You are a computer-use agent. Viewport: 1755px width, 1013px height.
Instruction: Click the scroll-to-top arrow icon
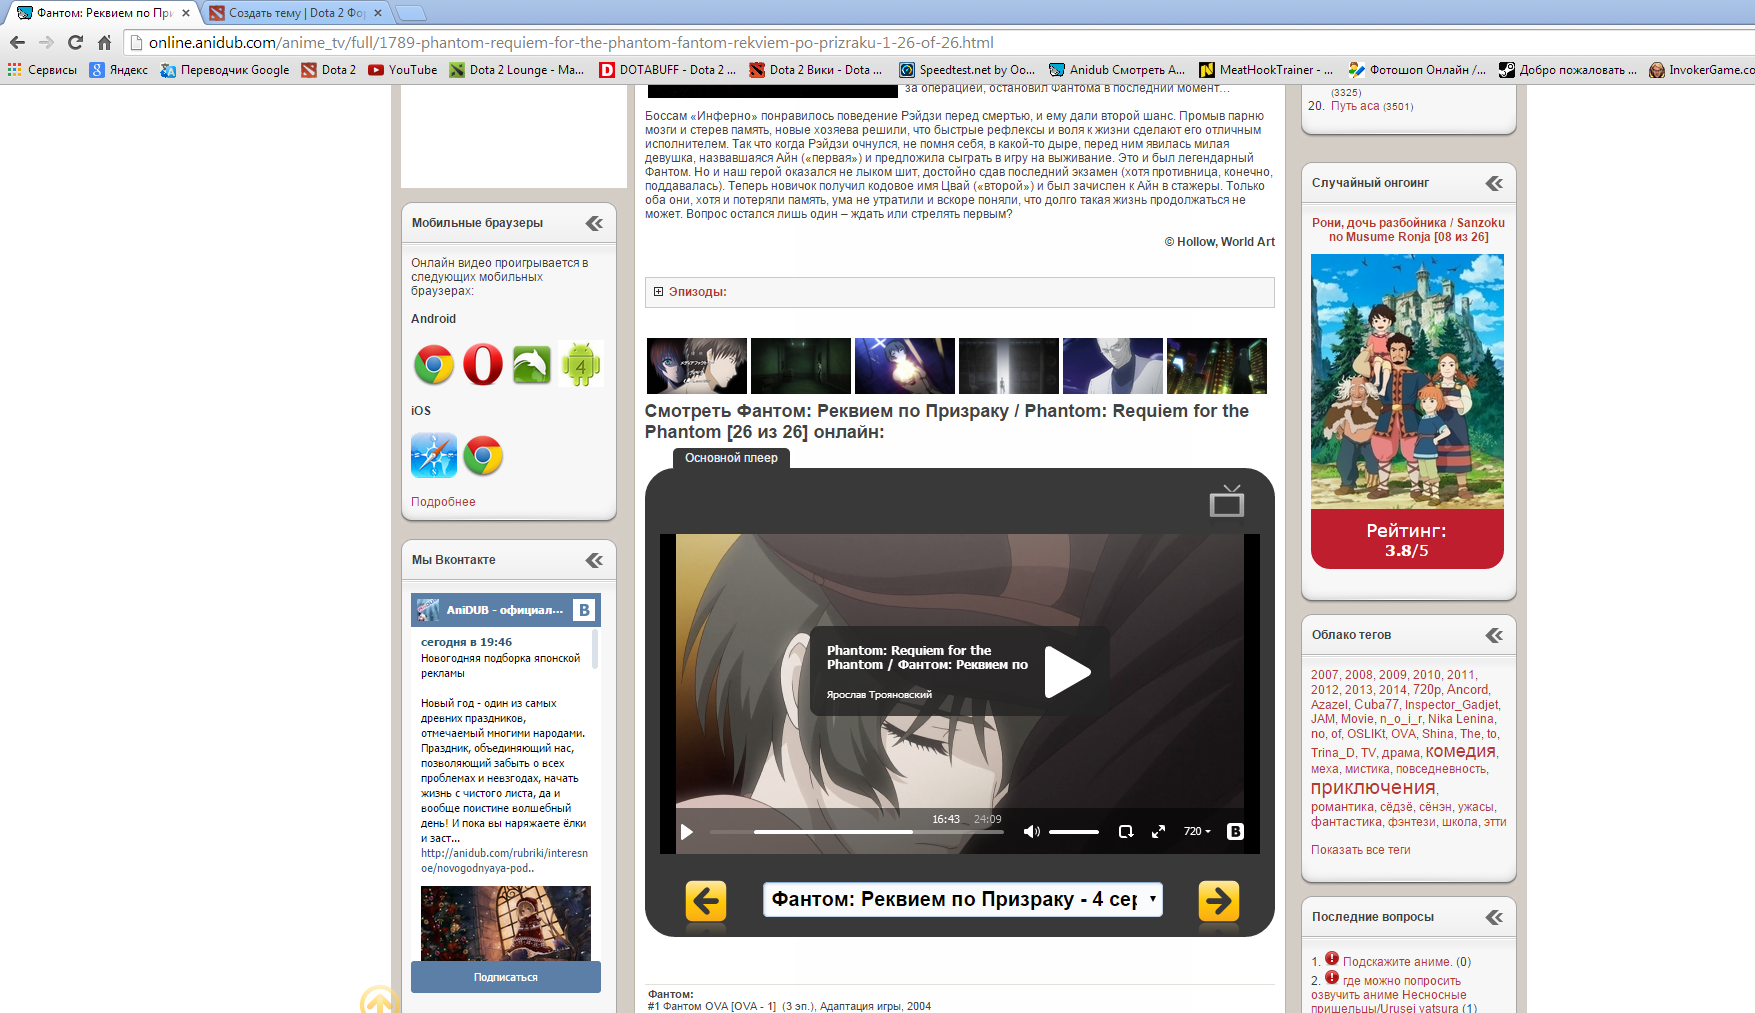pos(380,1000)
